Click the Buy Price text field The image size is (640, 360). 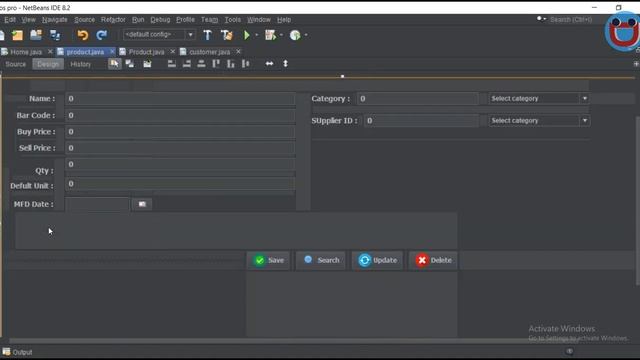pyautogui.click(x=180, y=131)
